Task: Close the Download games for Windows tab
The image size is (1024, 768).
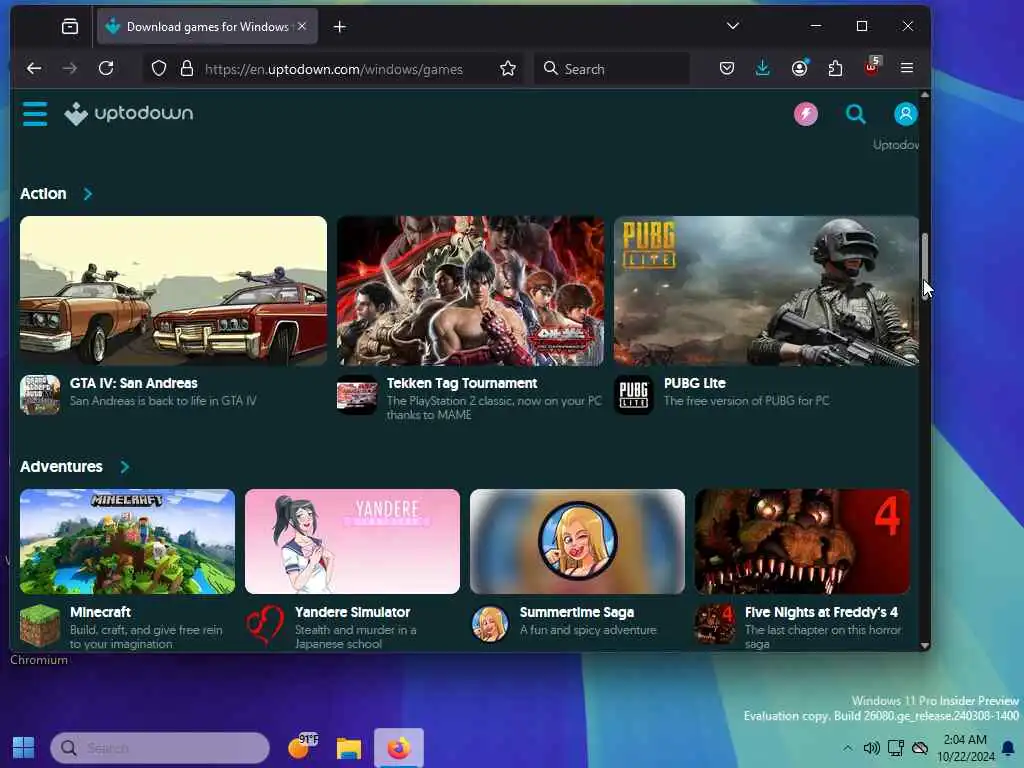Action: [x=302, y=27]
